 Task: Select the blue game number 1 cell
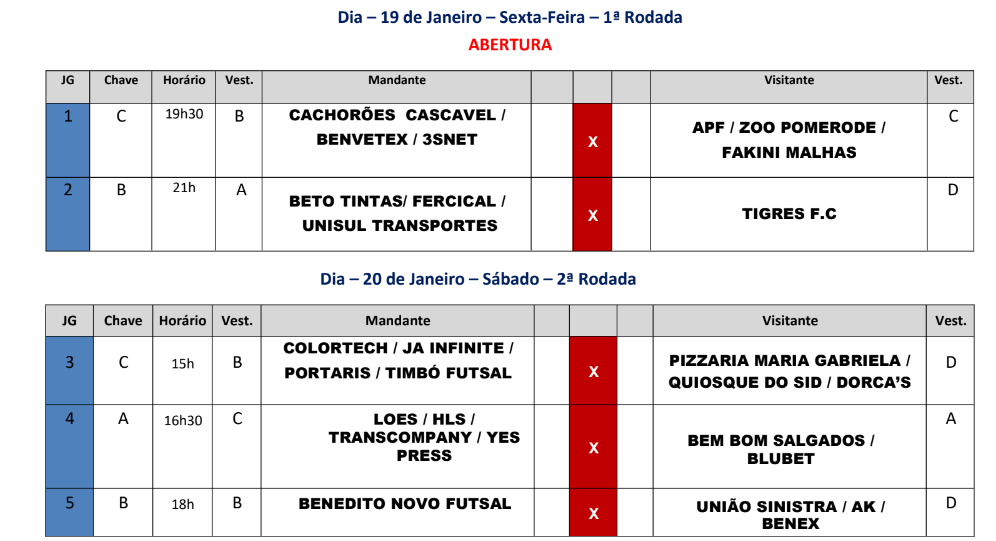68,140
